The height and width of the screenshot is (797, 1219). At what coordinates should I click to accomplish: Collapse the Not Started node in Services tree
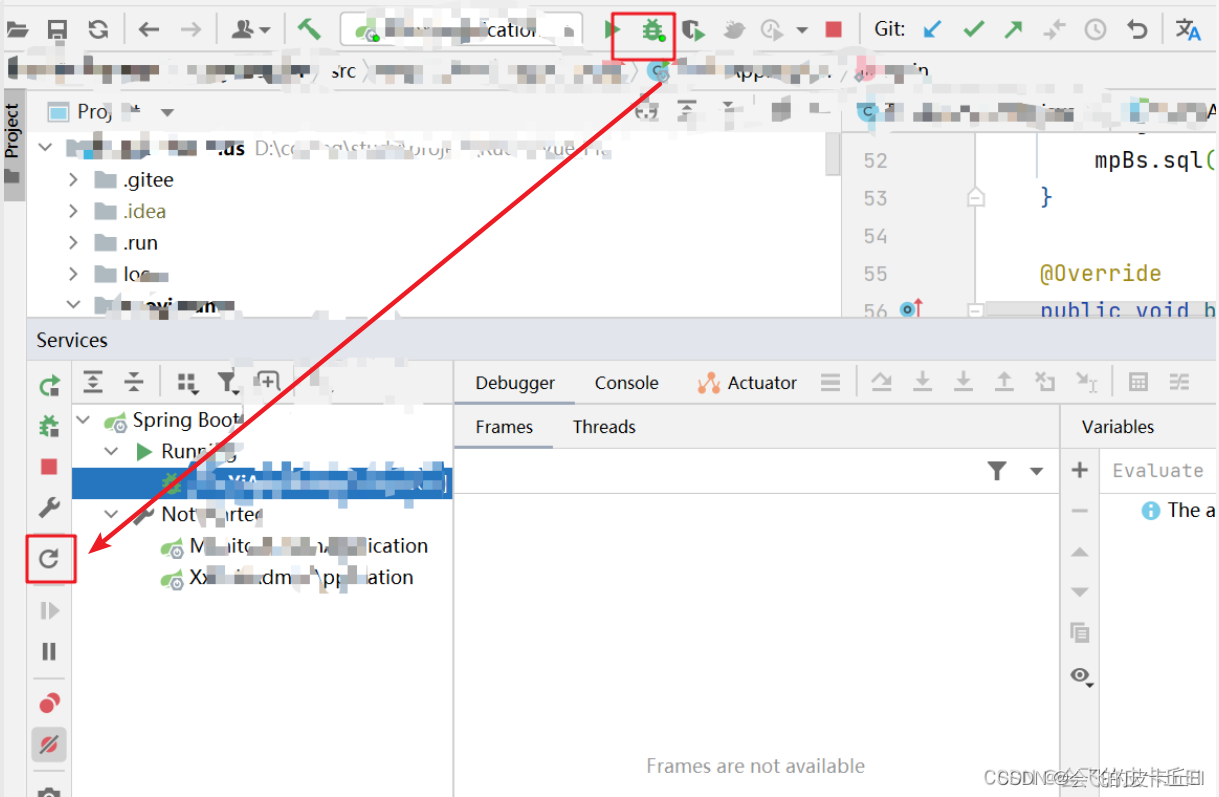pyautogui.click(x=113, y=514)
